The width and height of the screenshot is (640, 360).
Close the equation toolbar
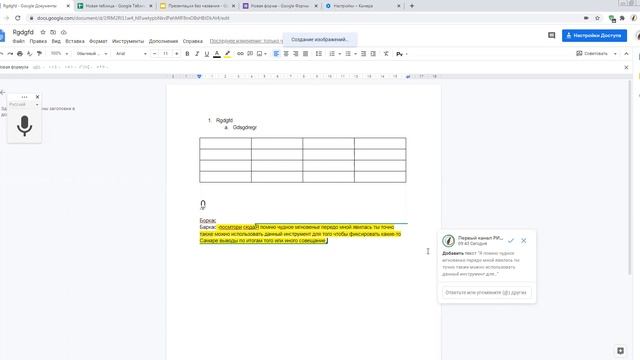[627, 67]
